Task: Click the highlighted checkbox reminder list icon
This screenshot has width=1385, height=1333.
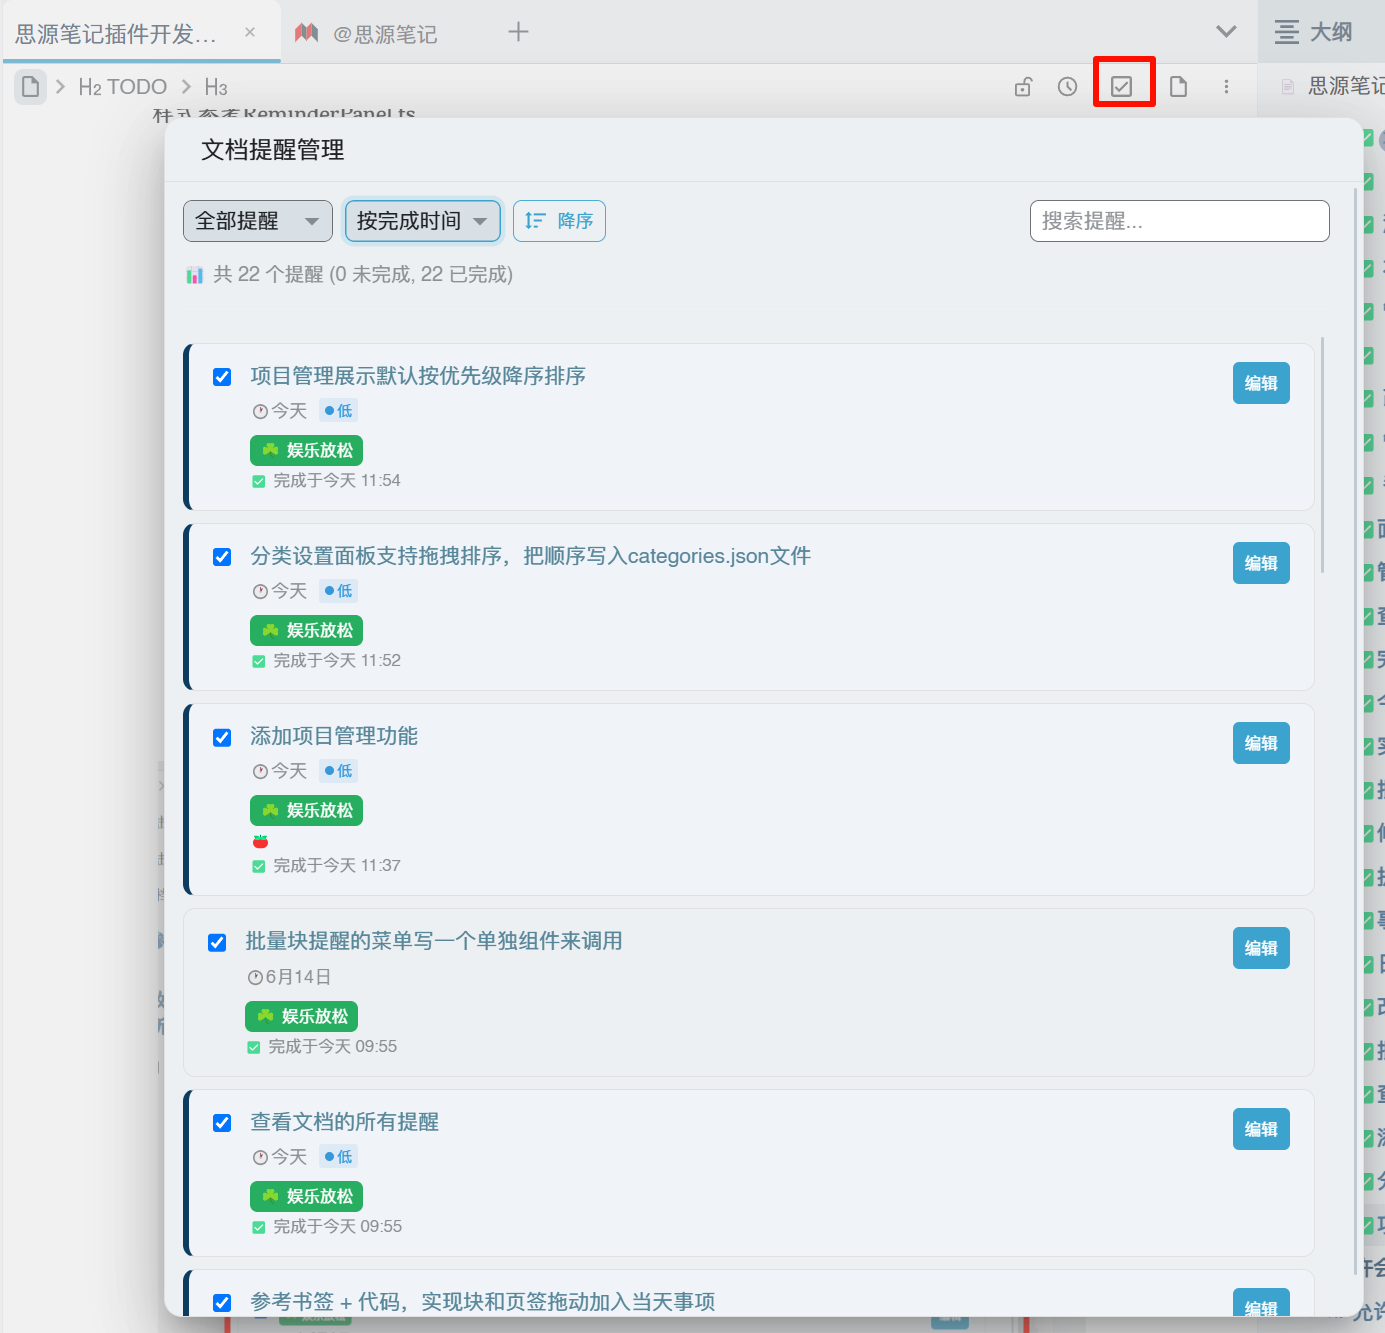Action: (x=1122, y=87)
